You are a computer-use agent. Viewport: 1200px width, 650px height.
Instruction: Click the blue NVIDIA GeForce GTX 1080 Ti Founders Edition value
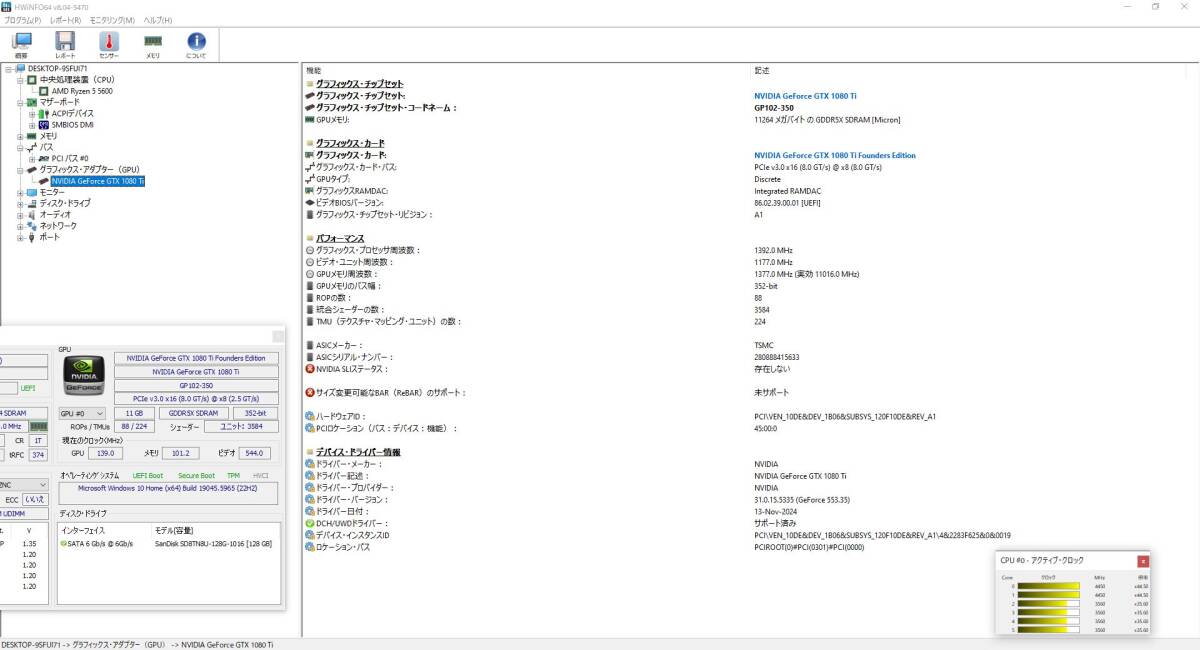835,155
